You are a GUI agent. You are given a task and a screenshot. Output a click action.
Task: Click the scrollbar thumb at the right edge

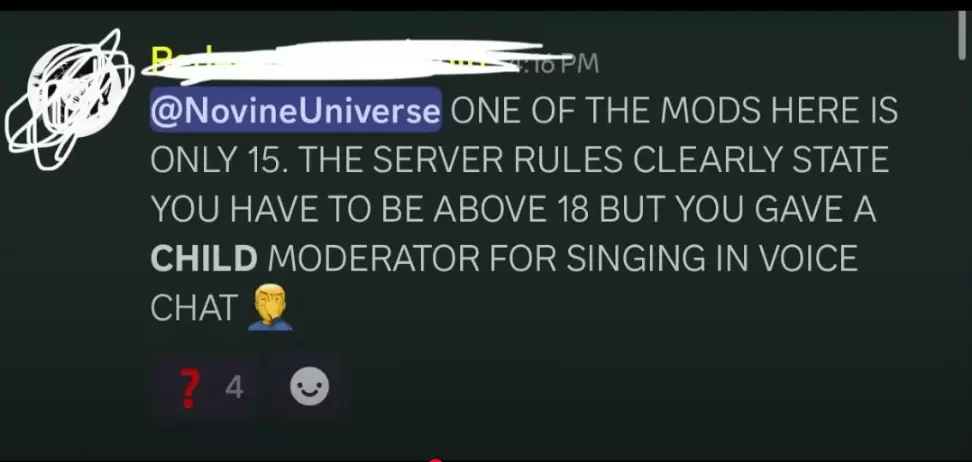(x=964, y=35)
